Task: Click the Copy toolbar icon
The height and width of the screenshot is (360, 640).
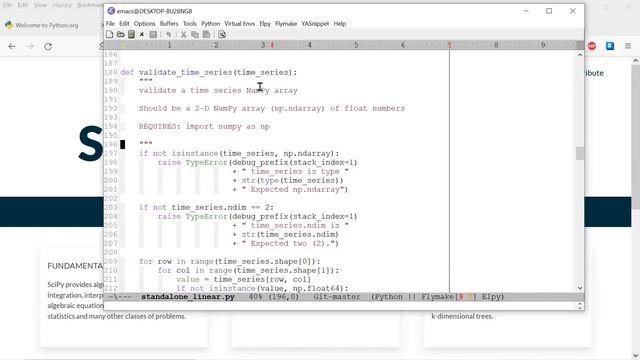Action: tap(195, 35)
